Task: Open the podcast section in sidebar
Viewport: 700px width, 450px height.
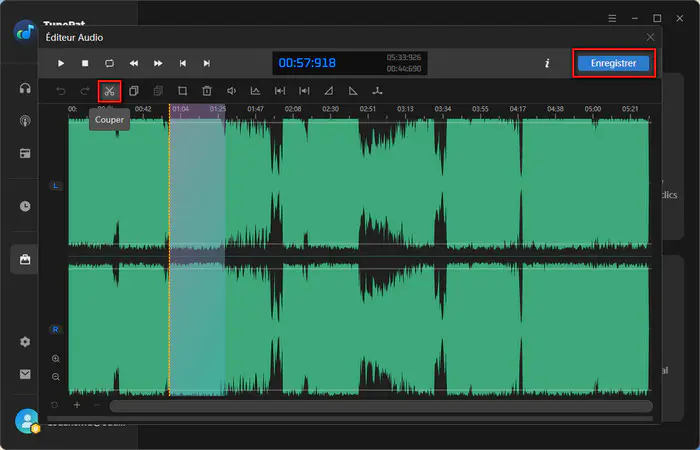Action: (x=25, y=121)
